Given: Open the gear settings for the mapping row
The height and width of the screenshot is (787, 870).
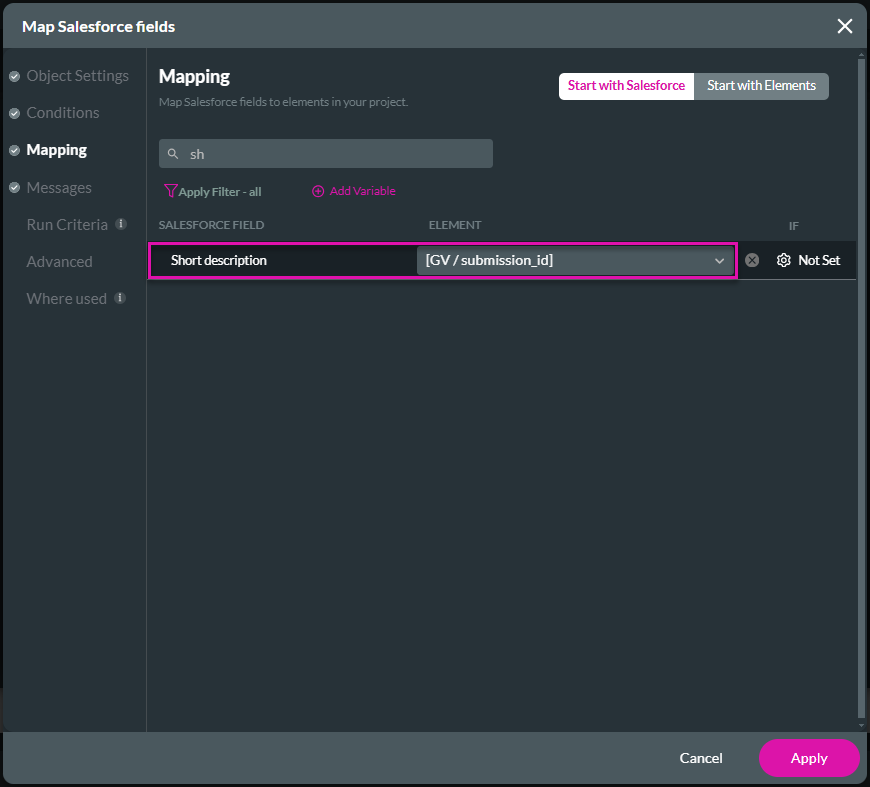Looking at the screenshot, I should pos(783,260).
